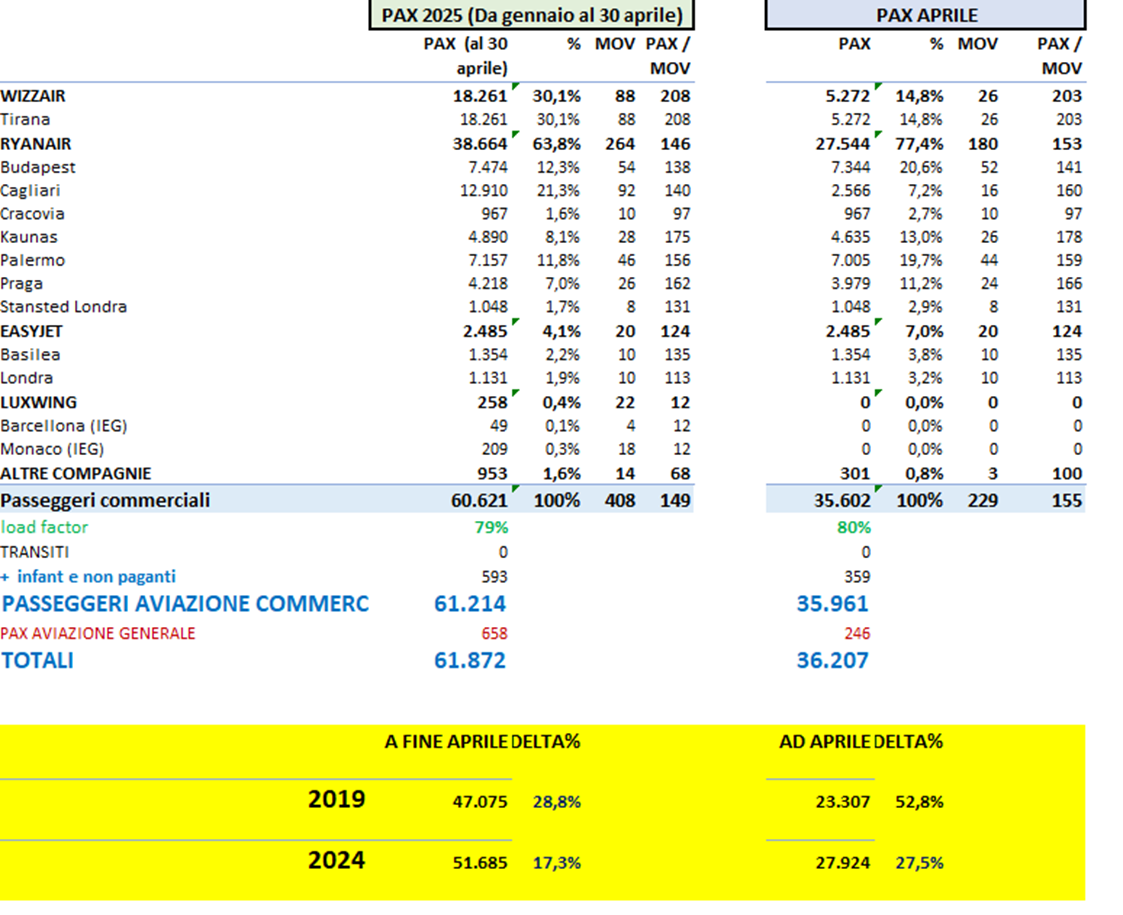Click the 'Passeggeri commerciali' total row label
1123x915 pixels.
pos(105,500)
